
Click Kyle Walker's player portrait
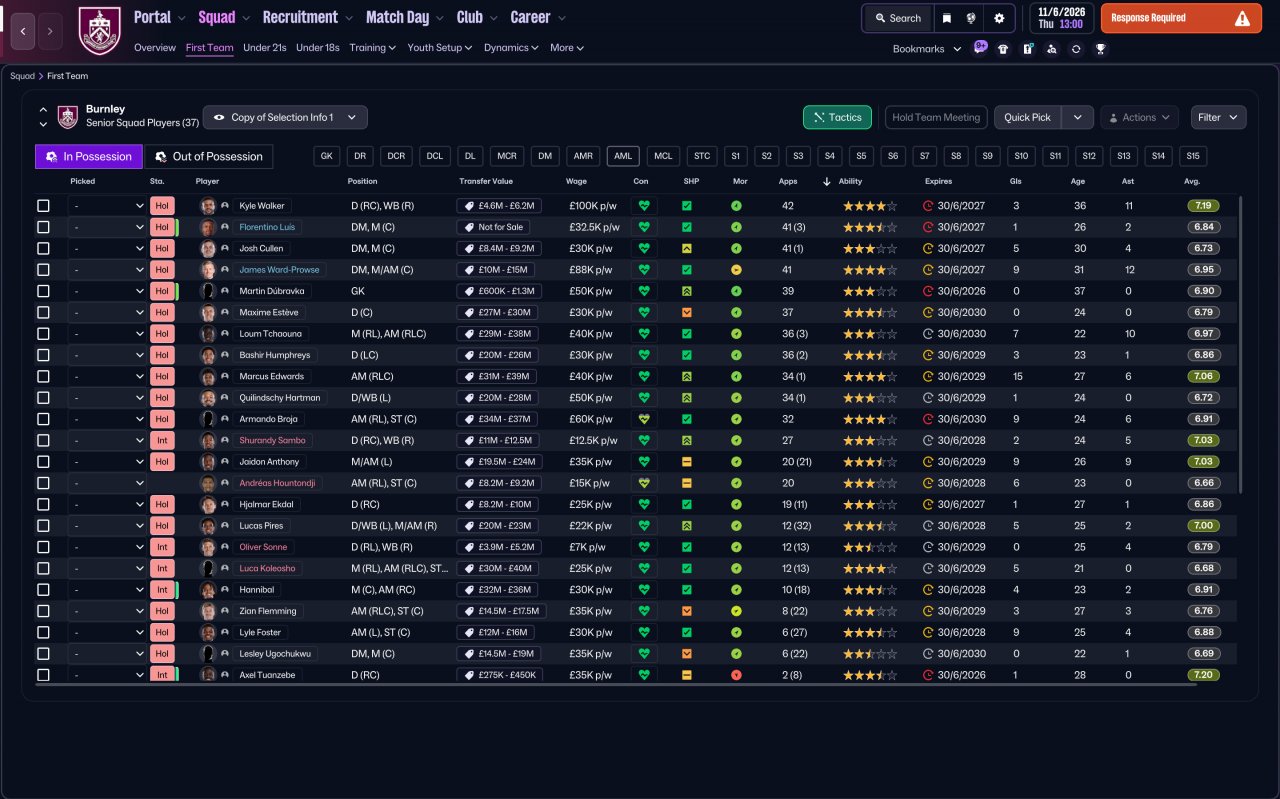click(208, 206)
